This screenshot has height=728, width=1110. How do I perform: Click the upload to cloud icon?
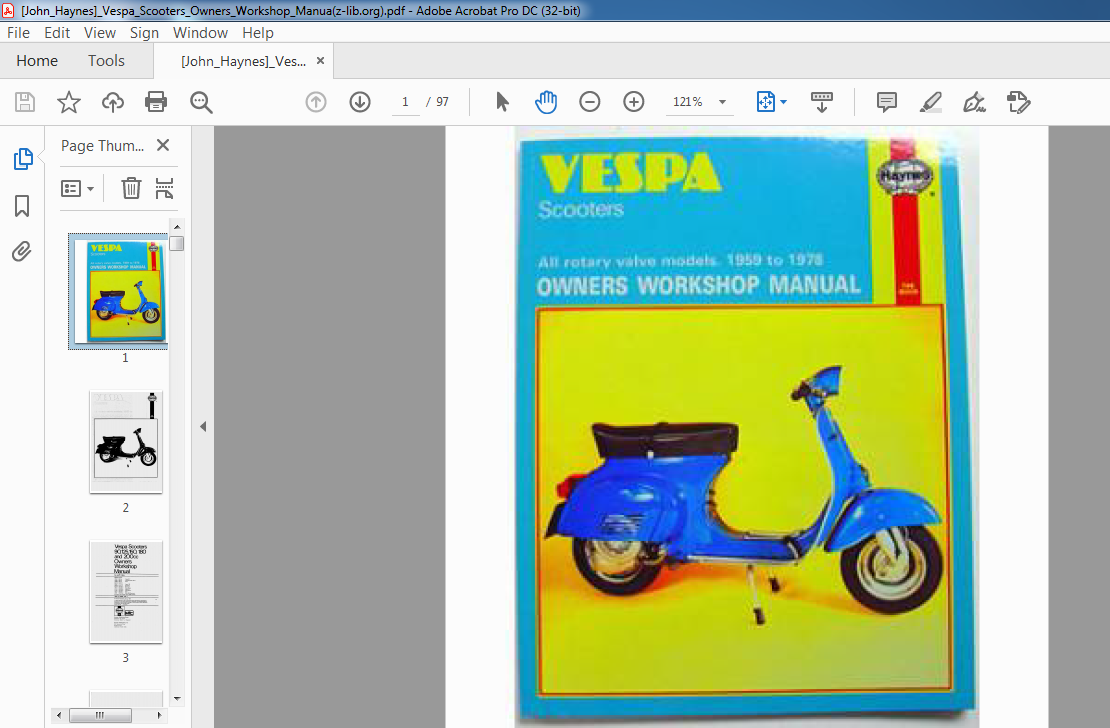[113, 102]
